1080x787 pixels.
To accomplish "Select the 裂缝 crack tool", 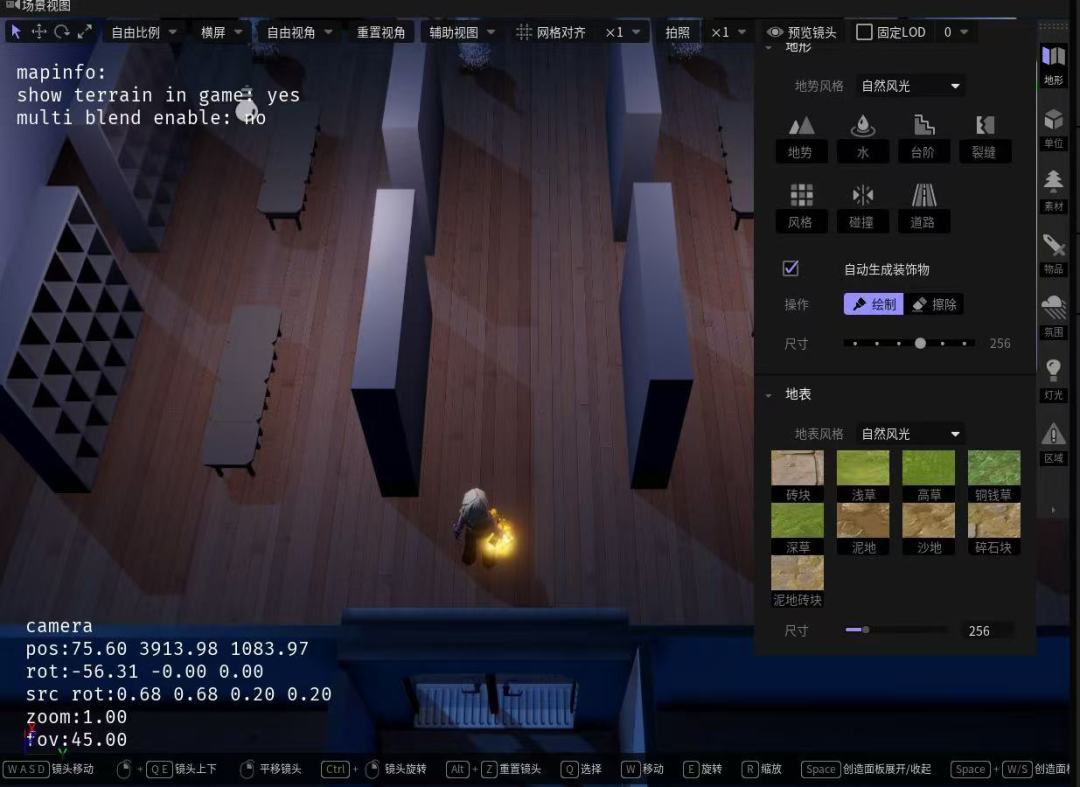I will 985,137.
